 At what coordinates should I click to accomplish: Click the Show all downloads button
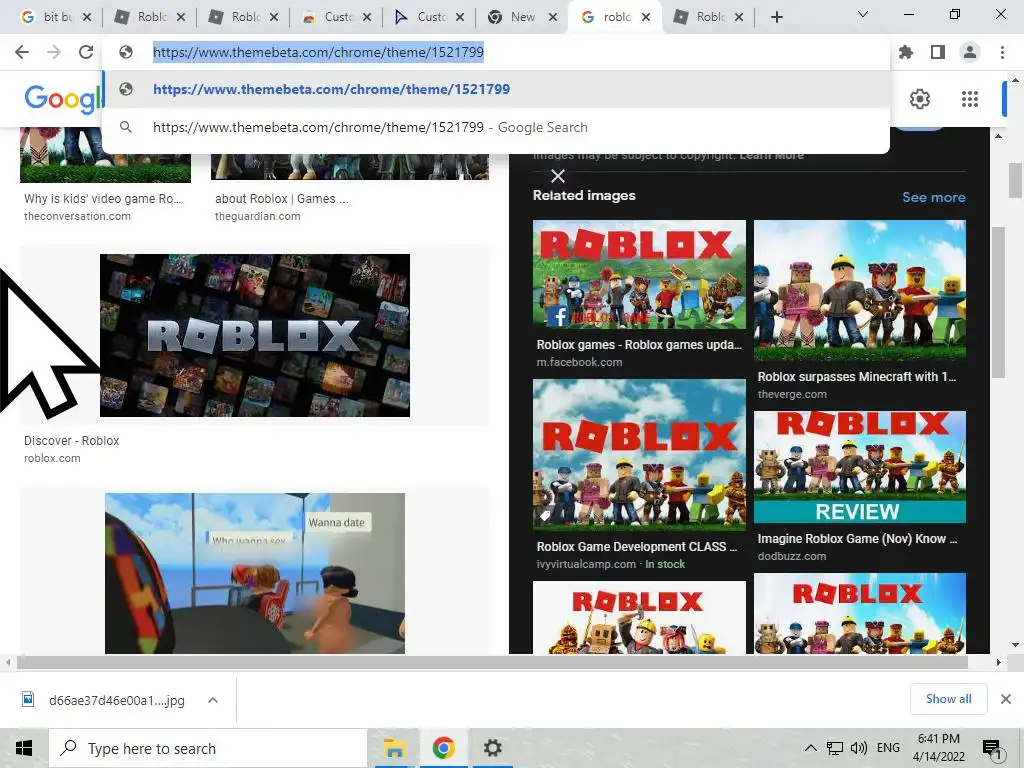coord(948,699)
